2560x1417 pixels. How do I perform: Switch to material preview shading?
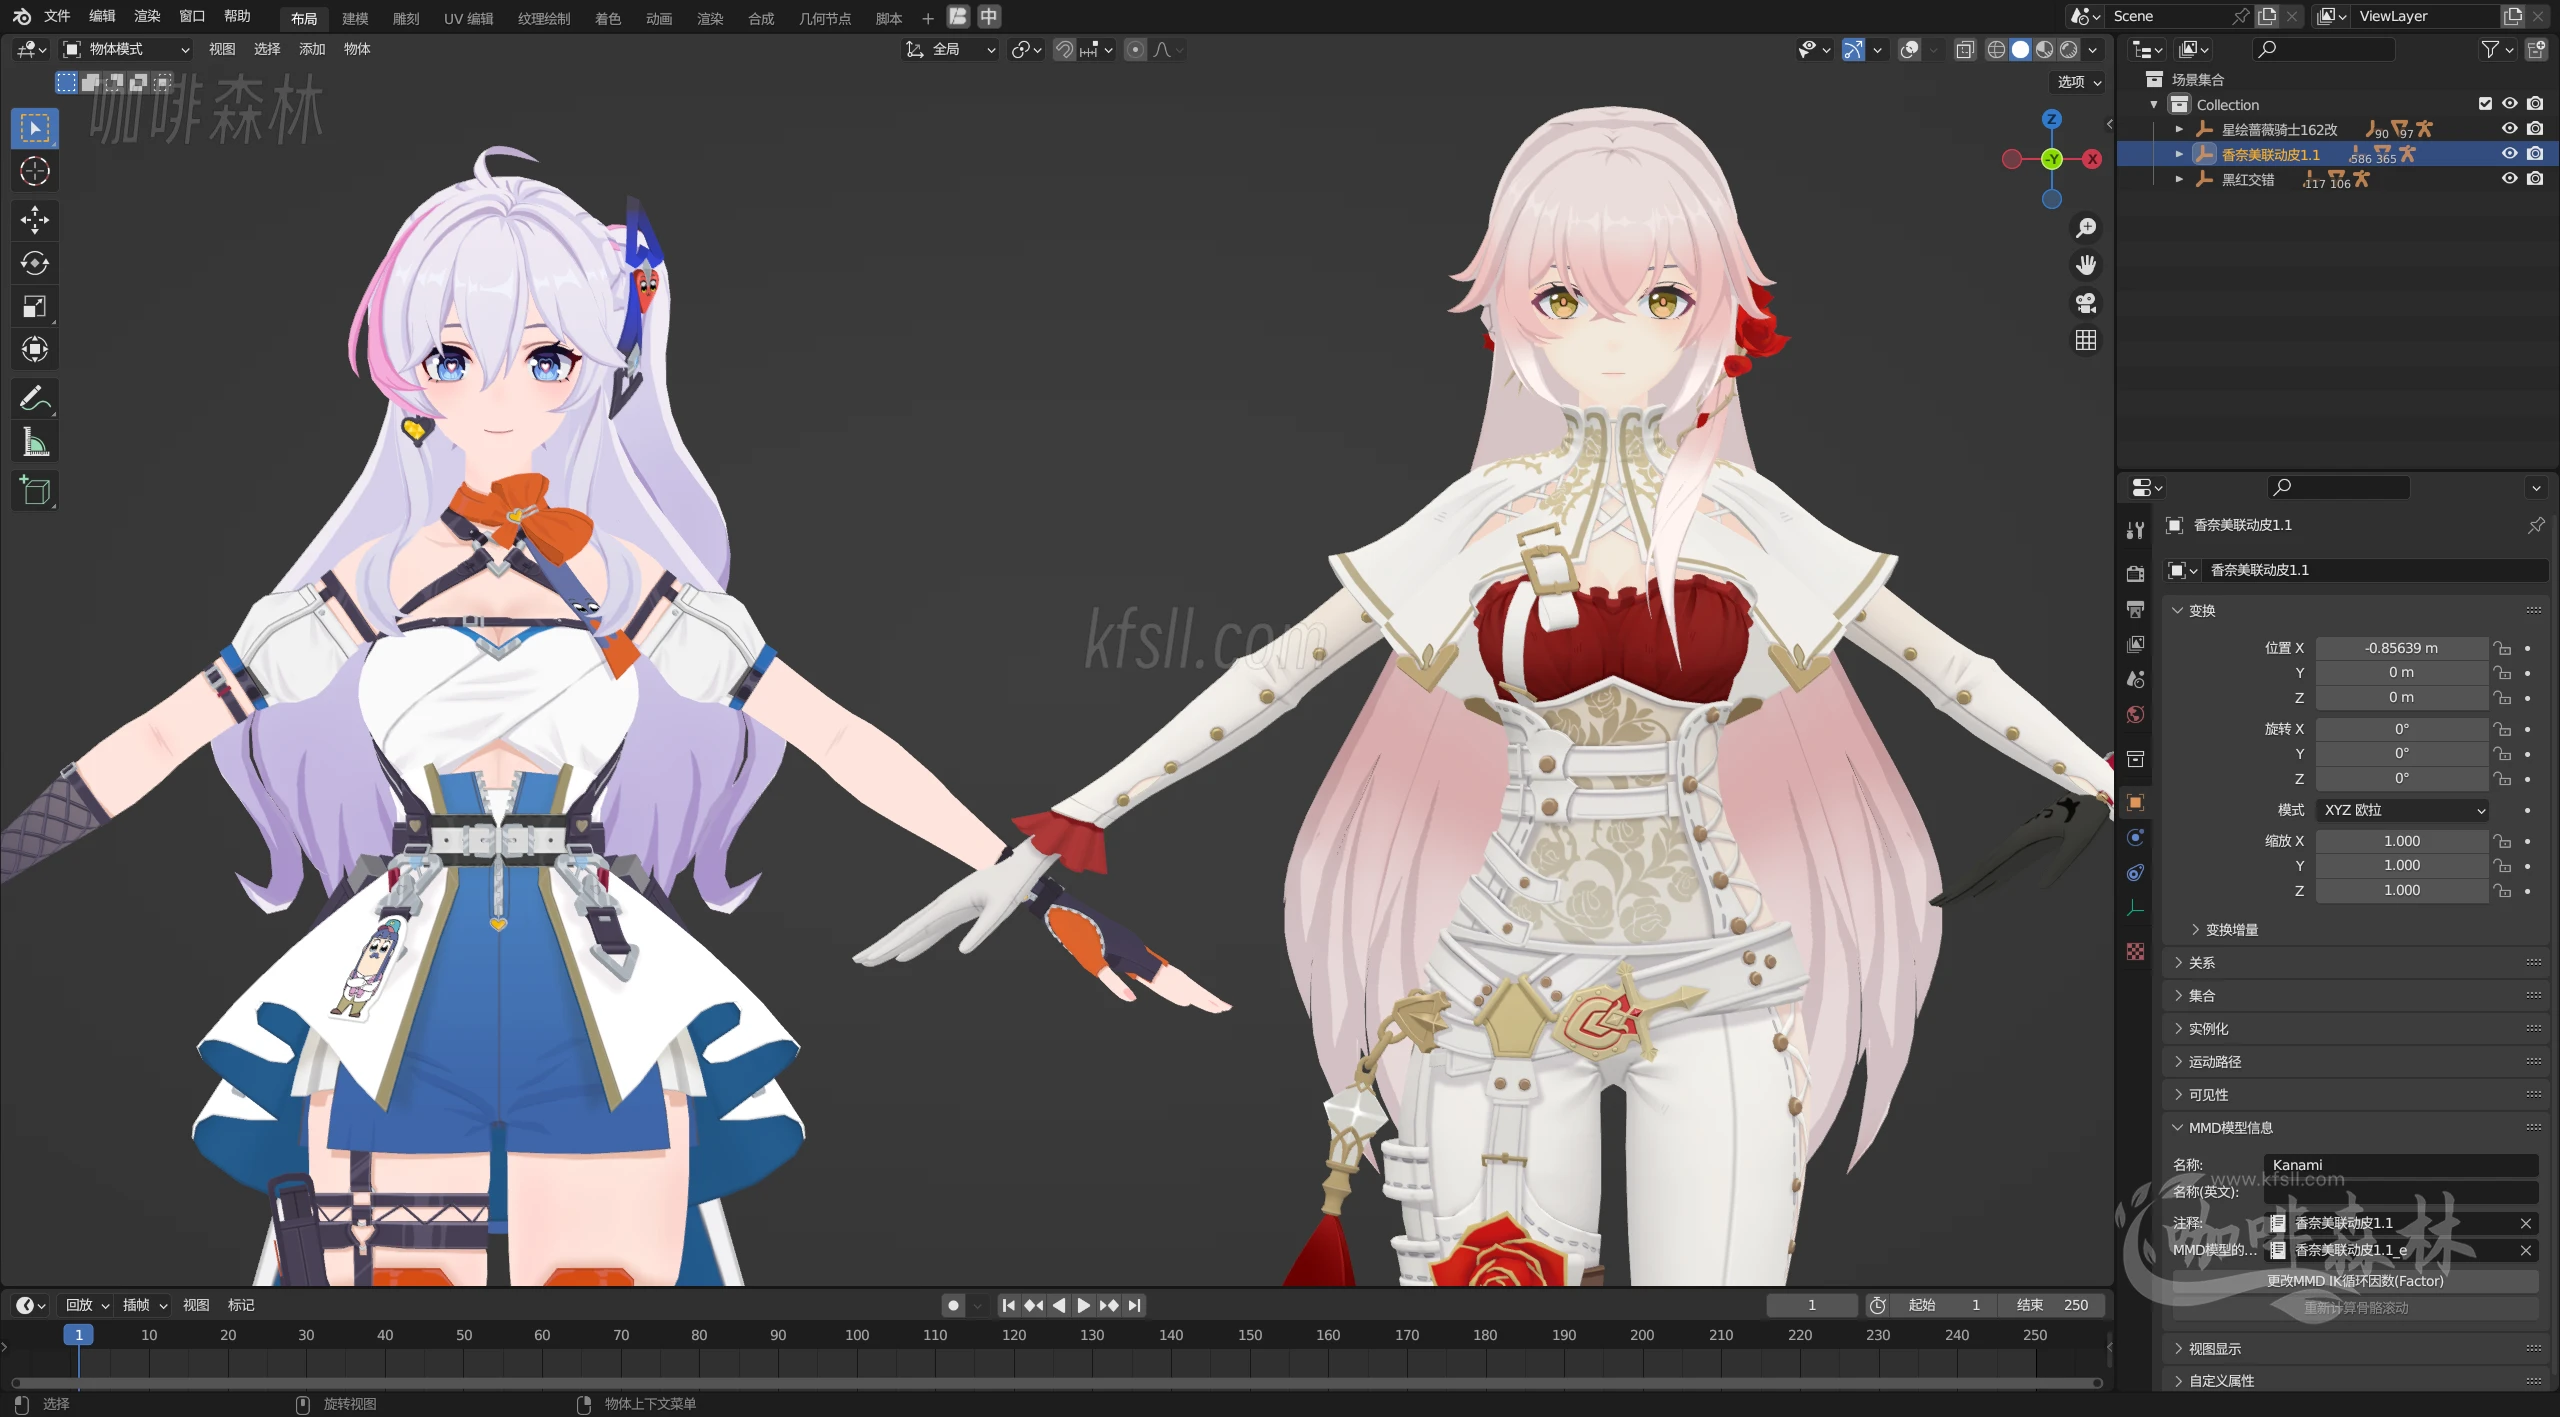pos(2045,49)
